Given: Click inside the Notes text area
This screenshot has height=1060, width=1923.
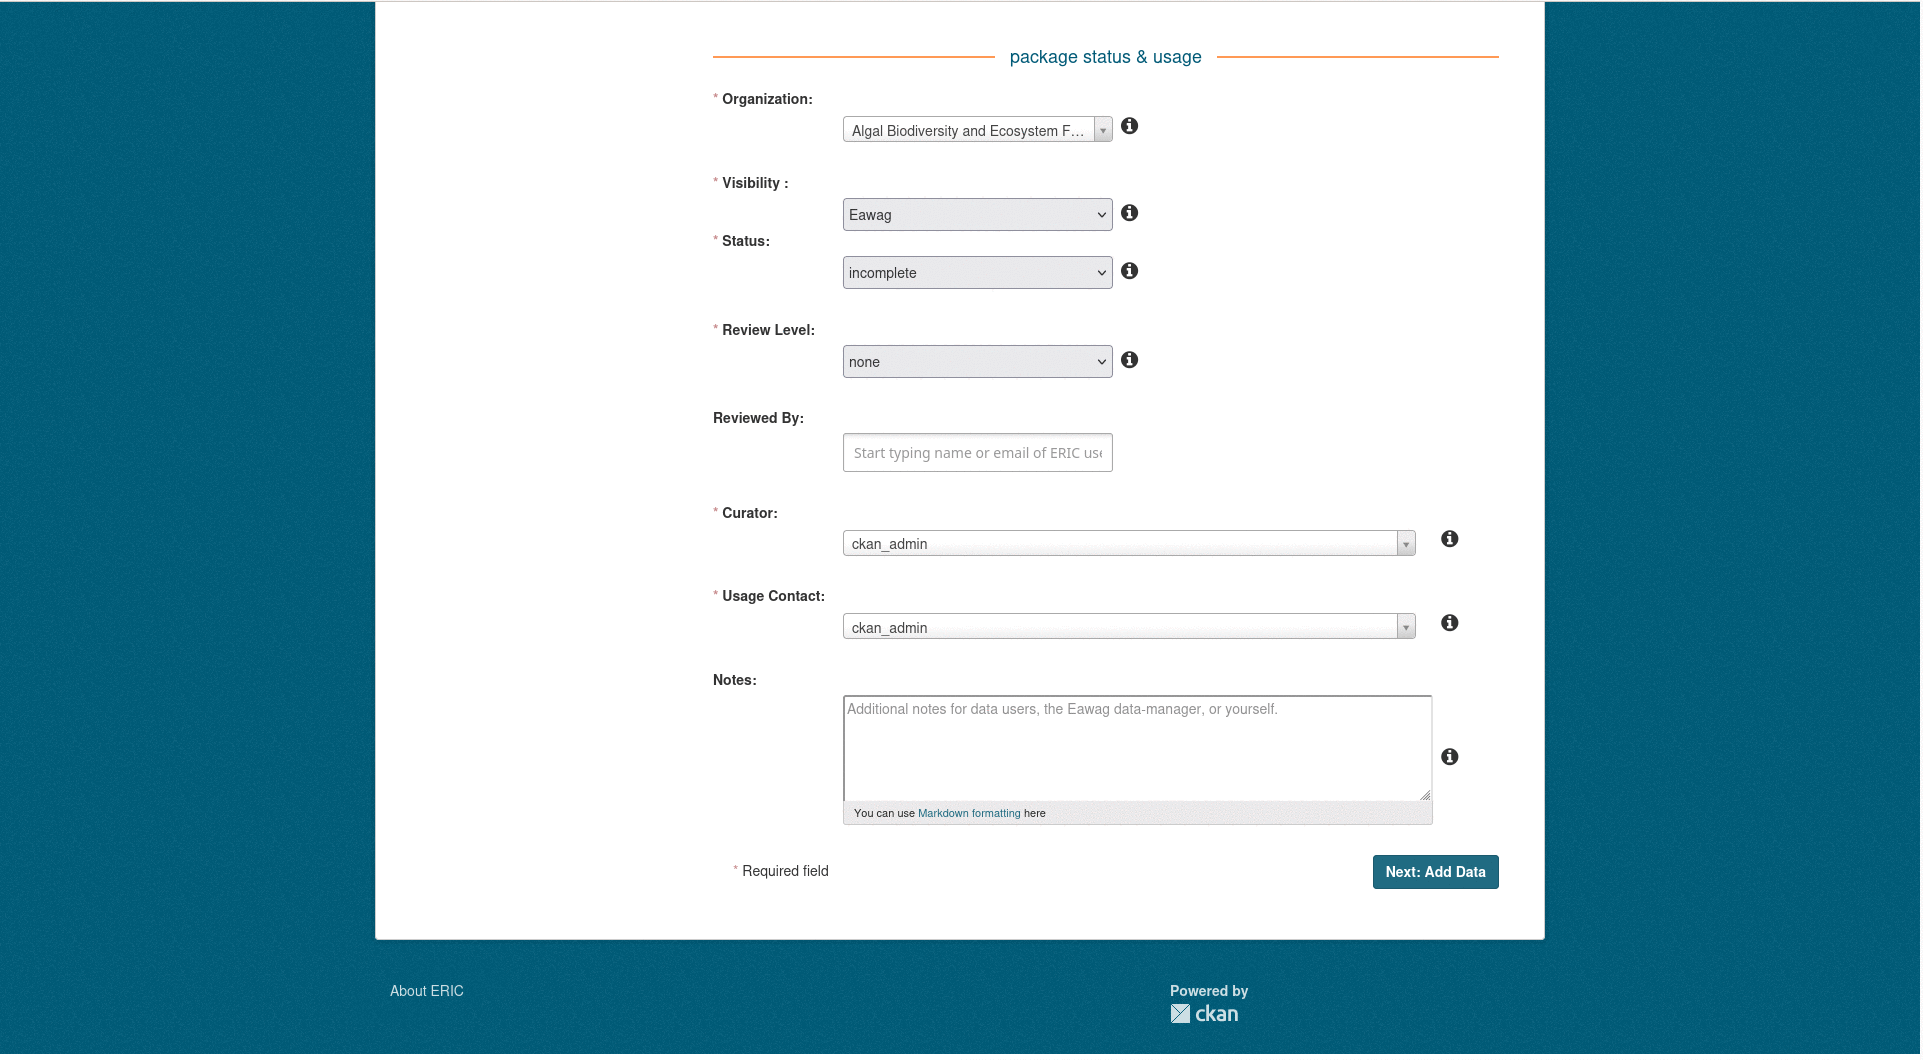Looking at the screenshot, I should (1137, 750).
